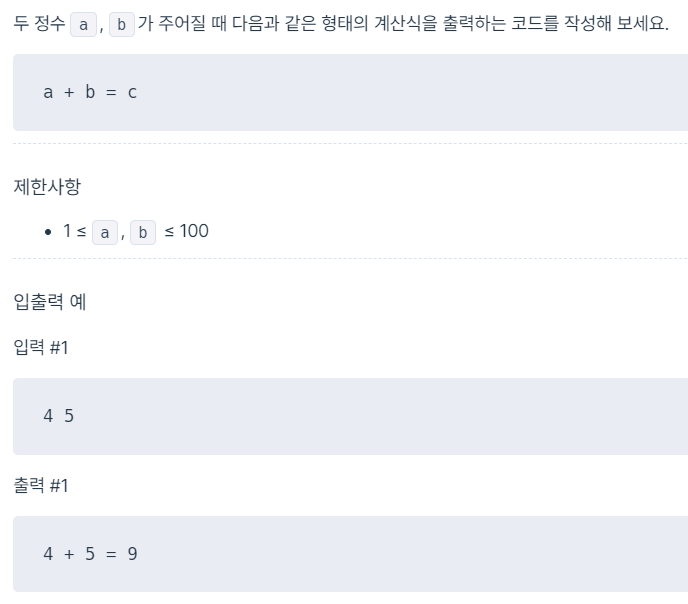
Task: Click the 'a + b = c' code block
Action: [x=351, y=93]
